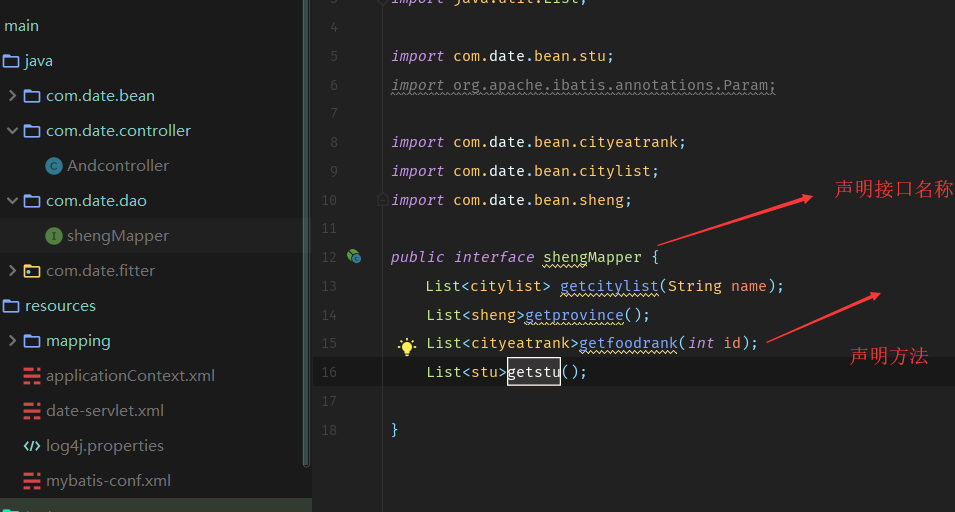Open applicationContext.xml
Viewport: 955px width, 512px height.
(x=130, y=376)
